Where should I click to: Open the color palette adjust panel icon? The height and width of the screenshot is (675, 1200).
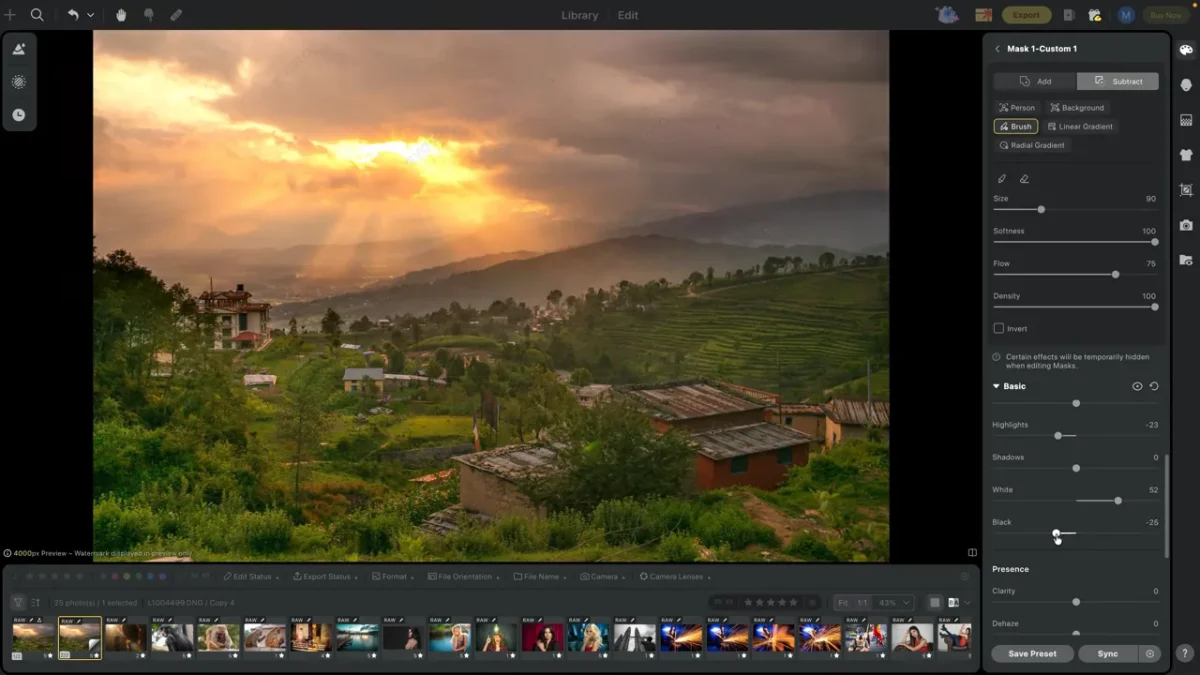point(1186,50)
